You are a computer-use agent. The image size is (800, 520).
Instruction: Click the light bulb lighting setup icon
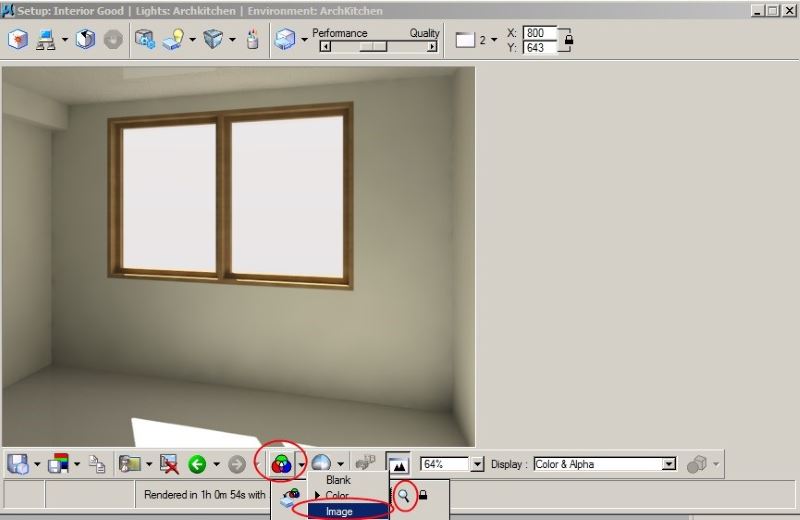click(172, 40)
